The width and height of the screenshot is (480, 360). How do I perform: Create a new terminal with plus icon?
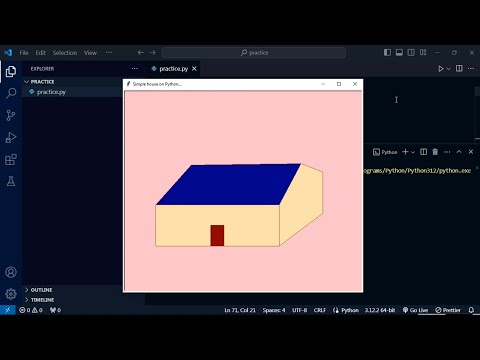click(x=405, y=152)
